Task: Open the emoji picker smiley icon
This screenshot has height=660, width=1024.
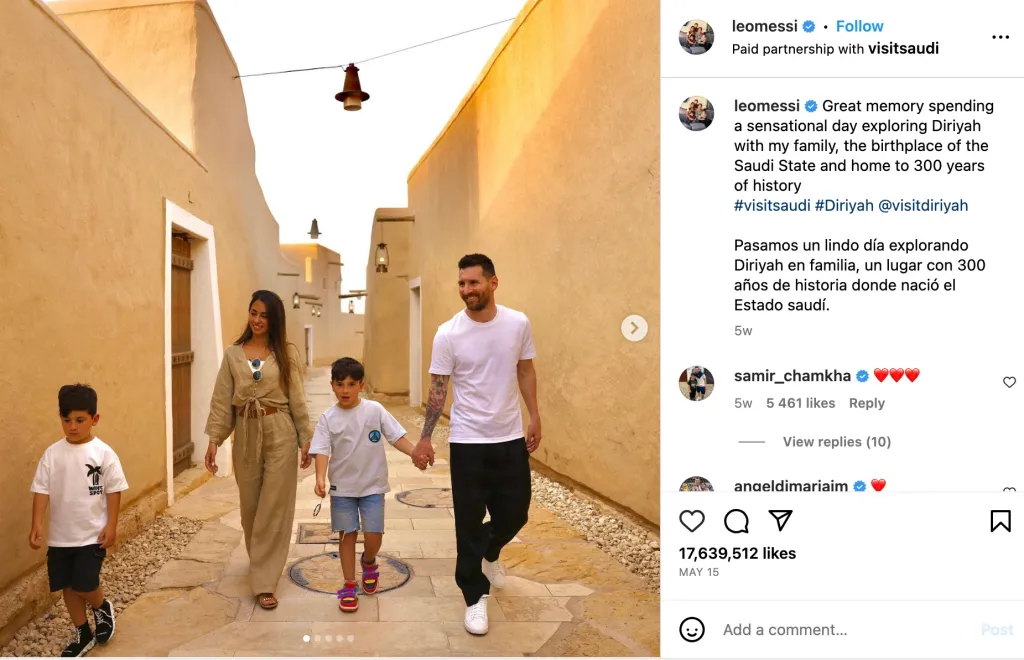Action: tap(692, 629)
